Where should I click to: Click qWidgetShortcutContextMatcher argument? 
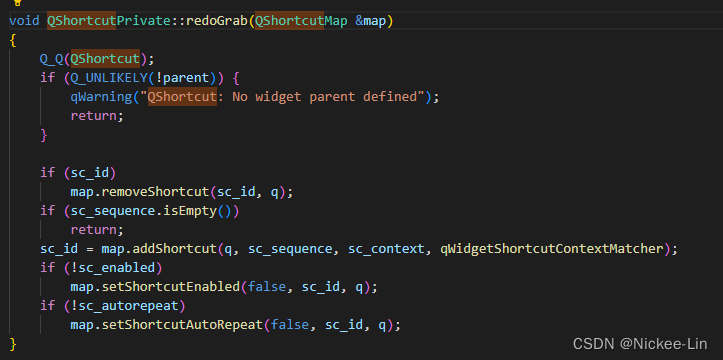[551, 249]
